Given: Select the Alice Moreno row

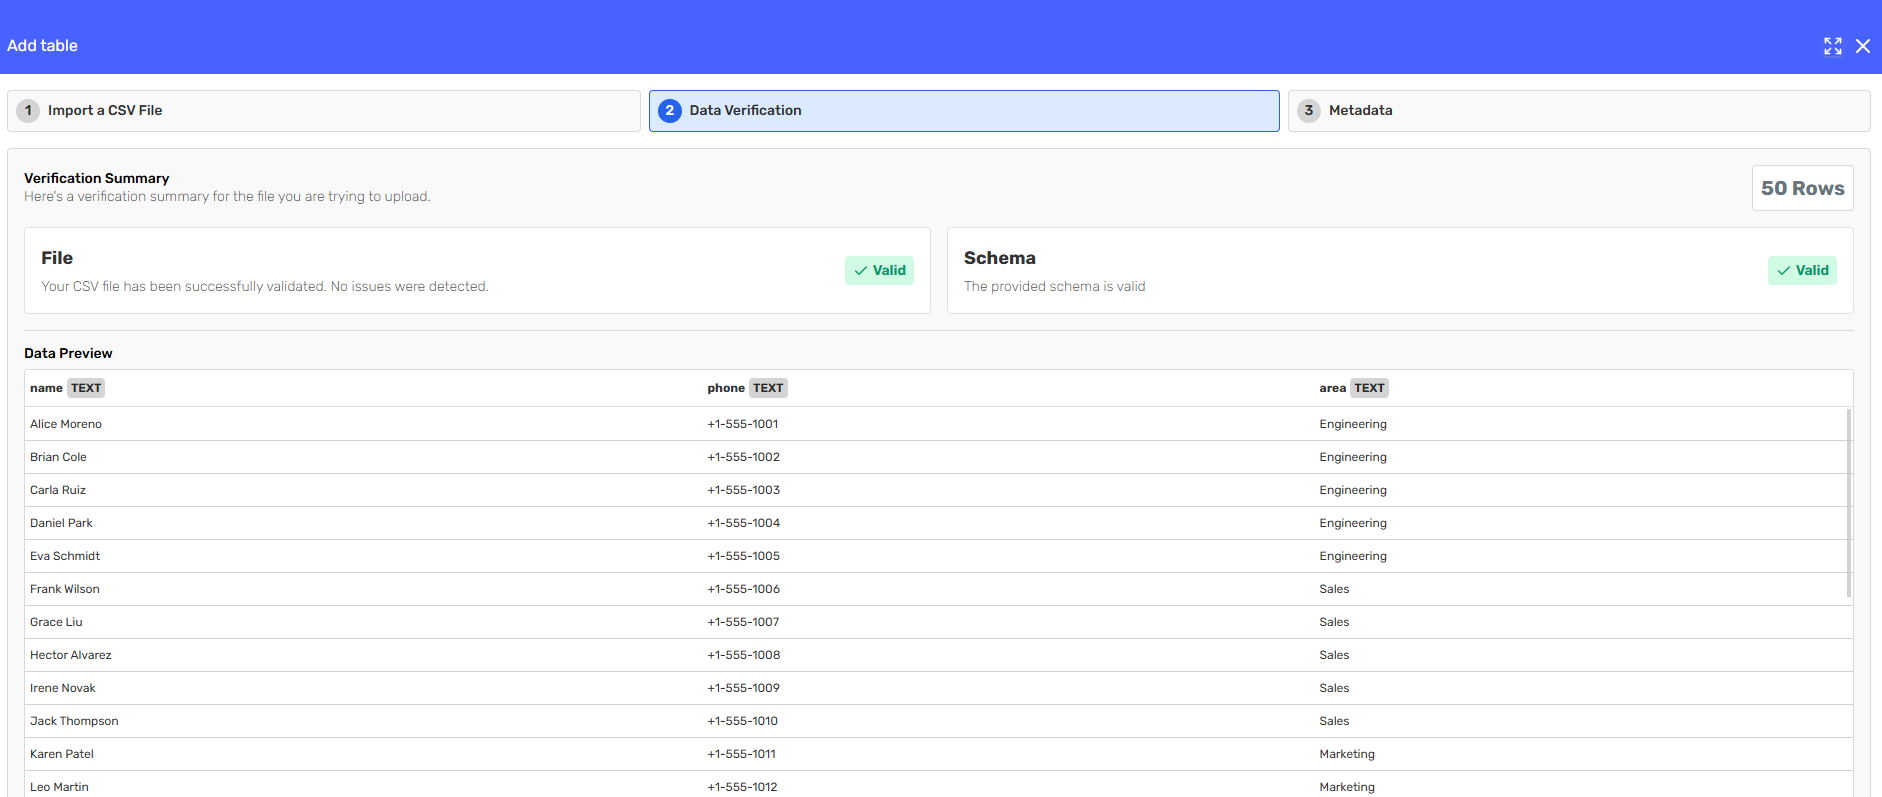Looking at the screenshot, I should click(x=66, y=424).
